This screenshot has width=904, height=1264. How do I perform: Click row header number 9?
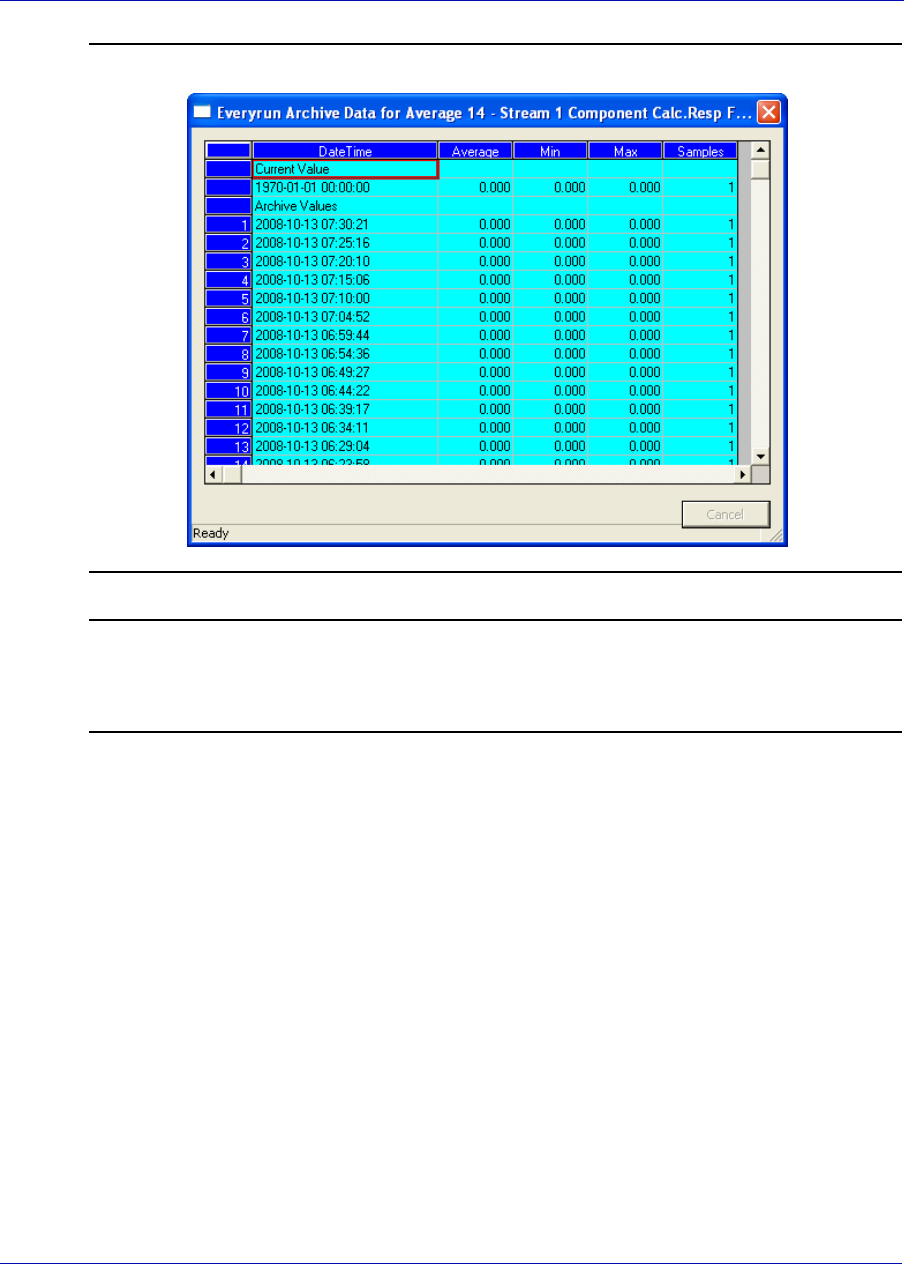coord(229,372)
